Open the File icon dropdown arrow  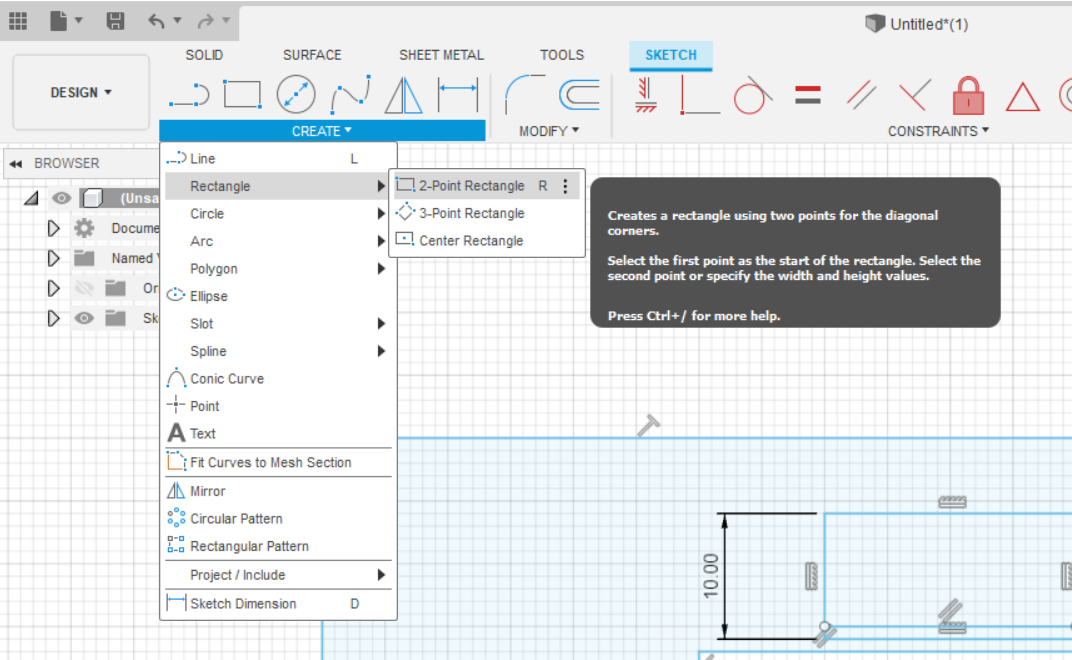(x=79, y=21)
